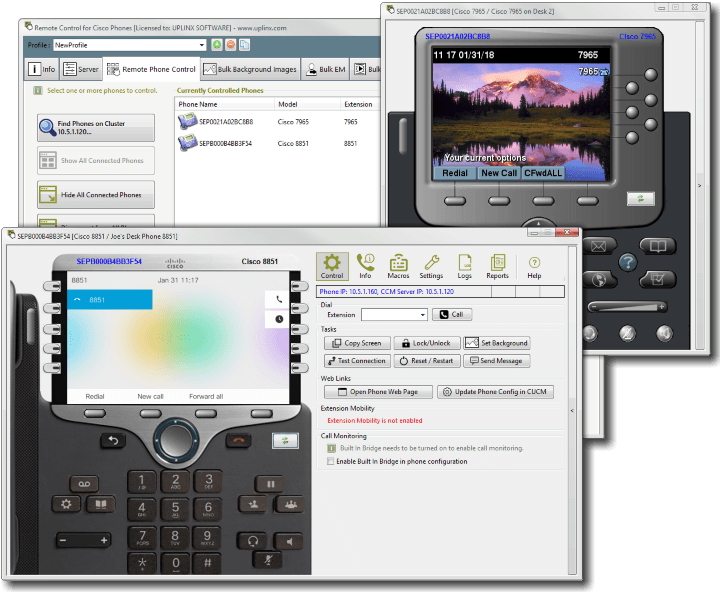Screen dimensions: 720x592
Task: Enable Built In Bridge in phone configuration checkbox
Action: click(x=330, y=461)
